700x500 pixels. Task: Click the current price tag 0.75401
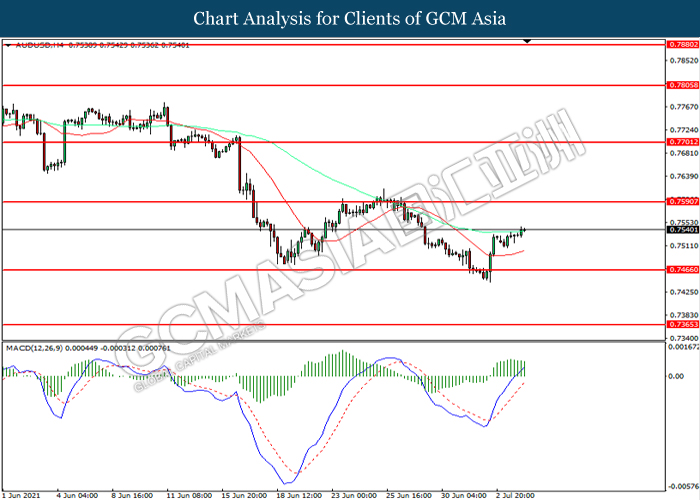pyautogui.click(x=683, y=229)
